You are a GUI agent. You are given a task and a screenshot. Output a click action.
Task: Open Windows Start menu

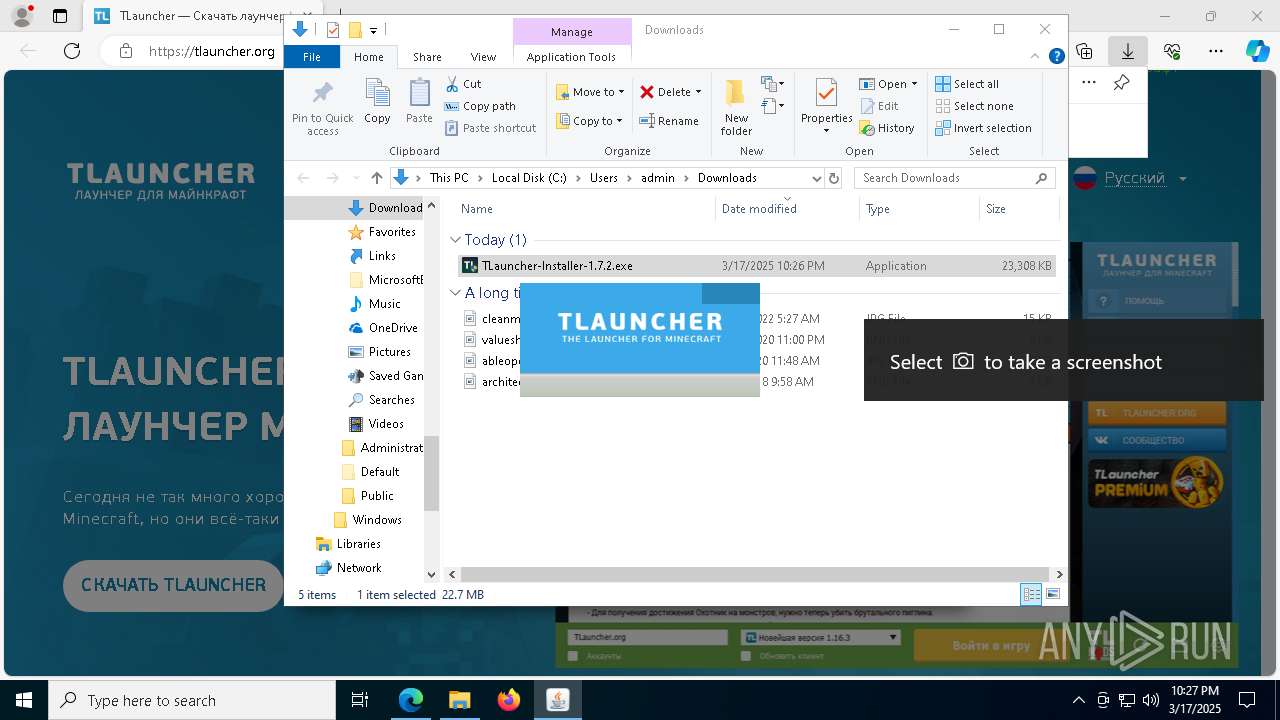click(x=24, y=700)
